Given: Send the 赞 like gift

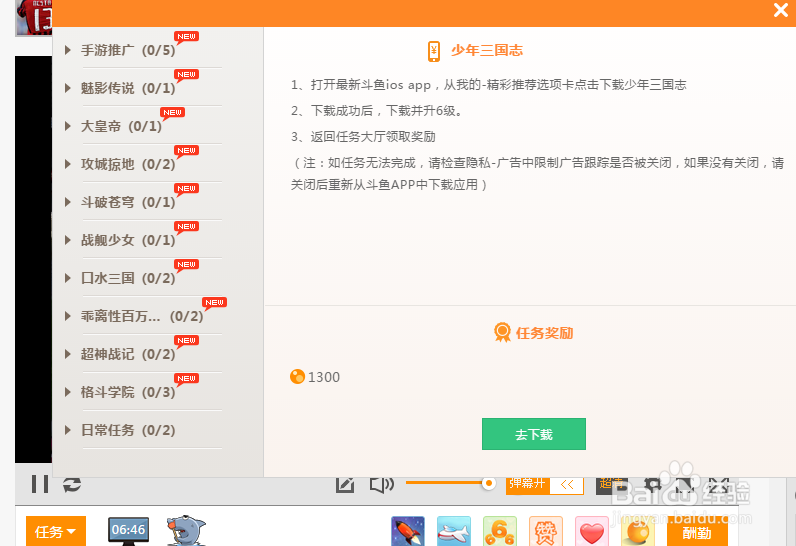Looking at the screenshot, I should 546,531.
